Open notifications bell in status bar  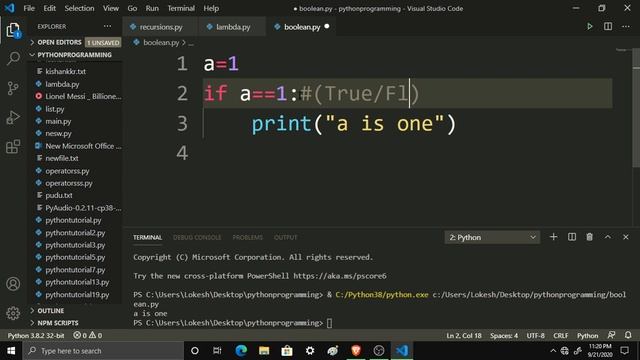(x=628, y=335)
